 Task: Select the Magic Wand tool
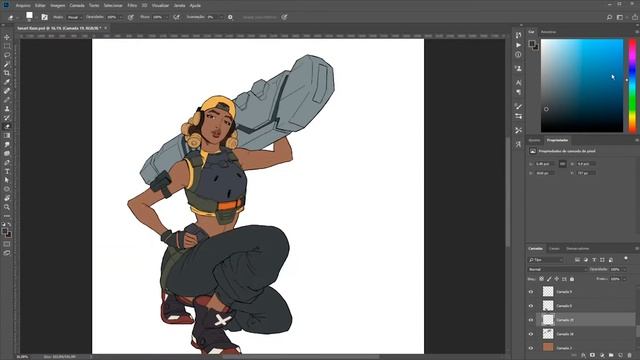(x=7, y=64)
